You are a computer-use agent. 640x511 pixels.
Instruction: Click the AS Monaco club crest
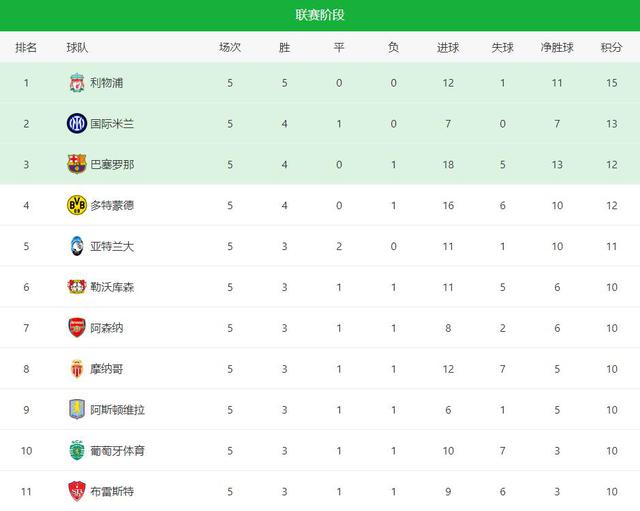77,369
